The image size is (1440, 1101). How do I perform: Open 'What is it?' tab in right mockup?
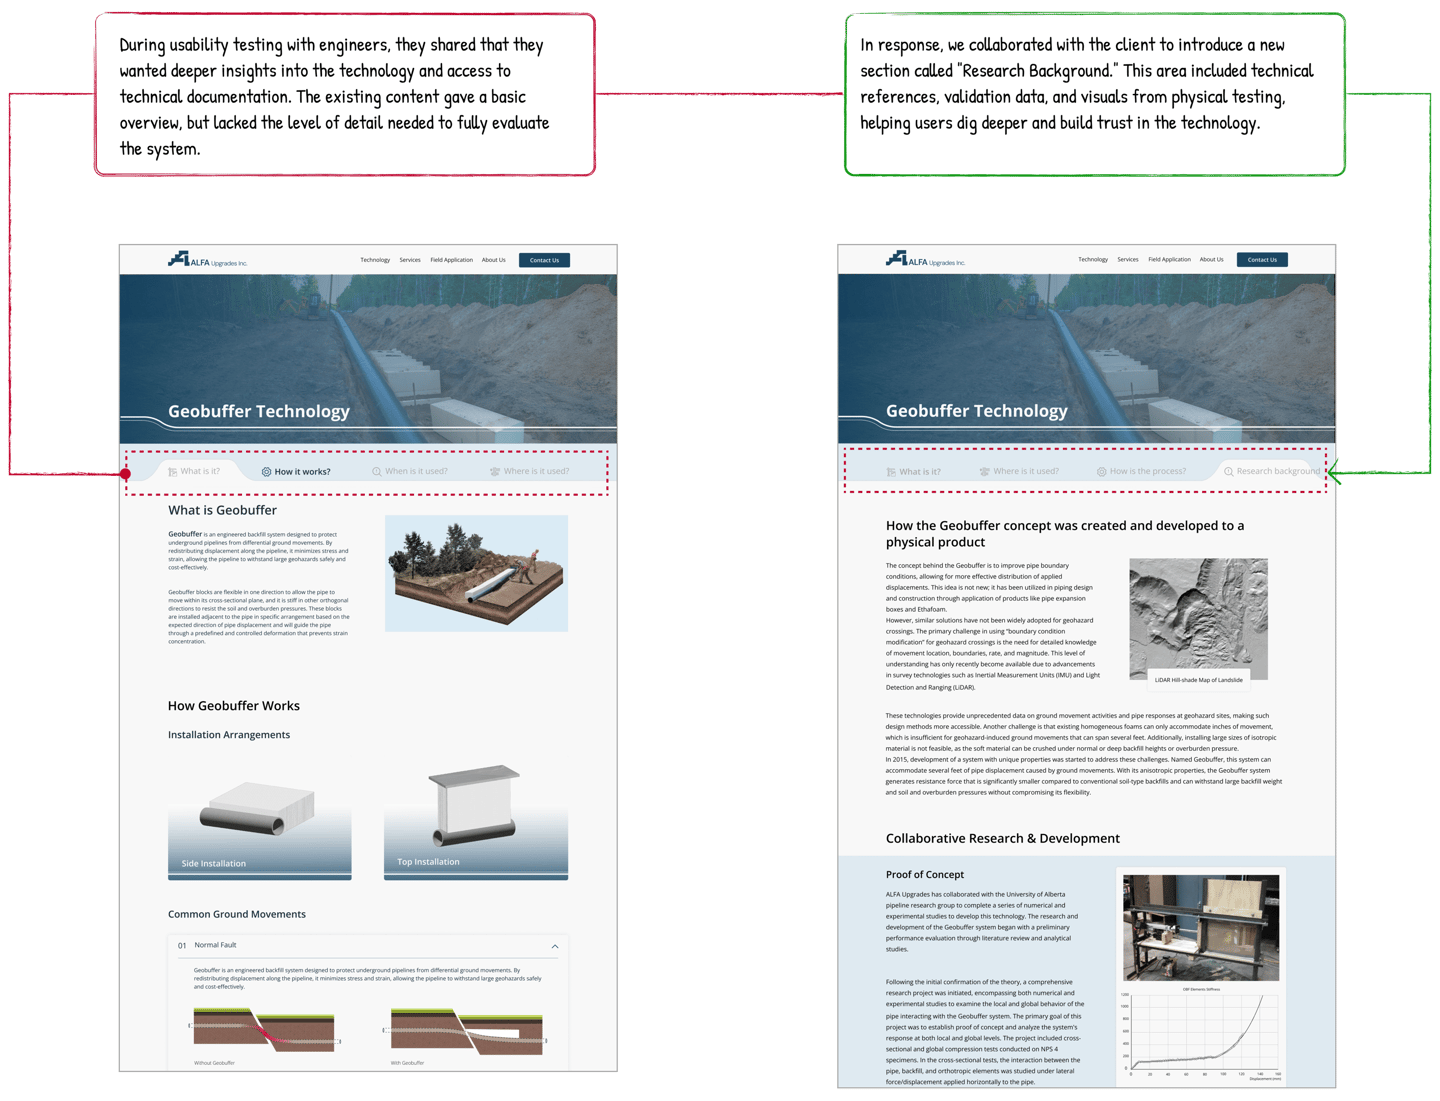point(913,471)
